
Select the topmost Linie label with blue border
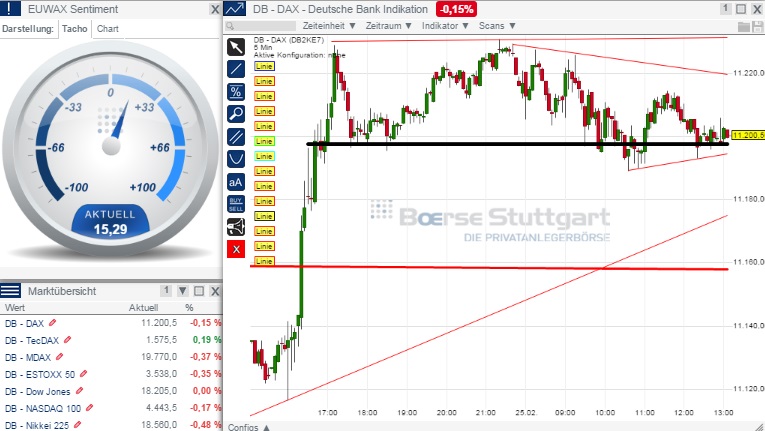tap(264, 66)
